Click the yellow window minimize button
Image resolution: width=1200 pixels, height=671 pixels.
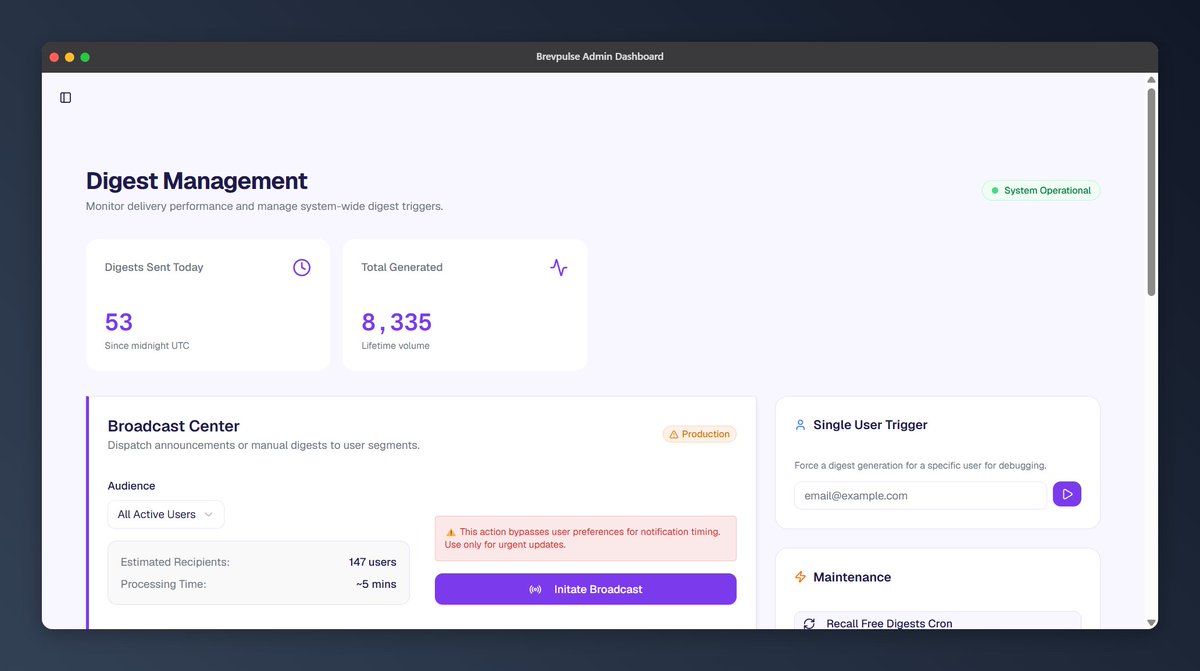69,57
